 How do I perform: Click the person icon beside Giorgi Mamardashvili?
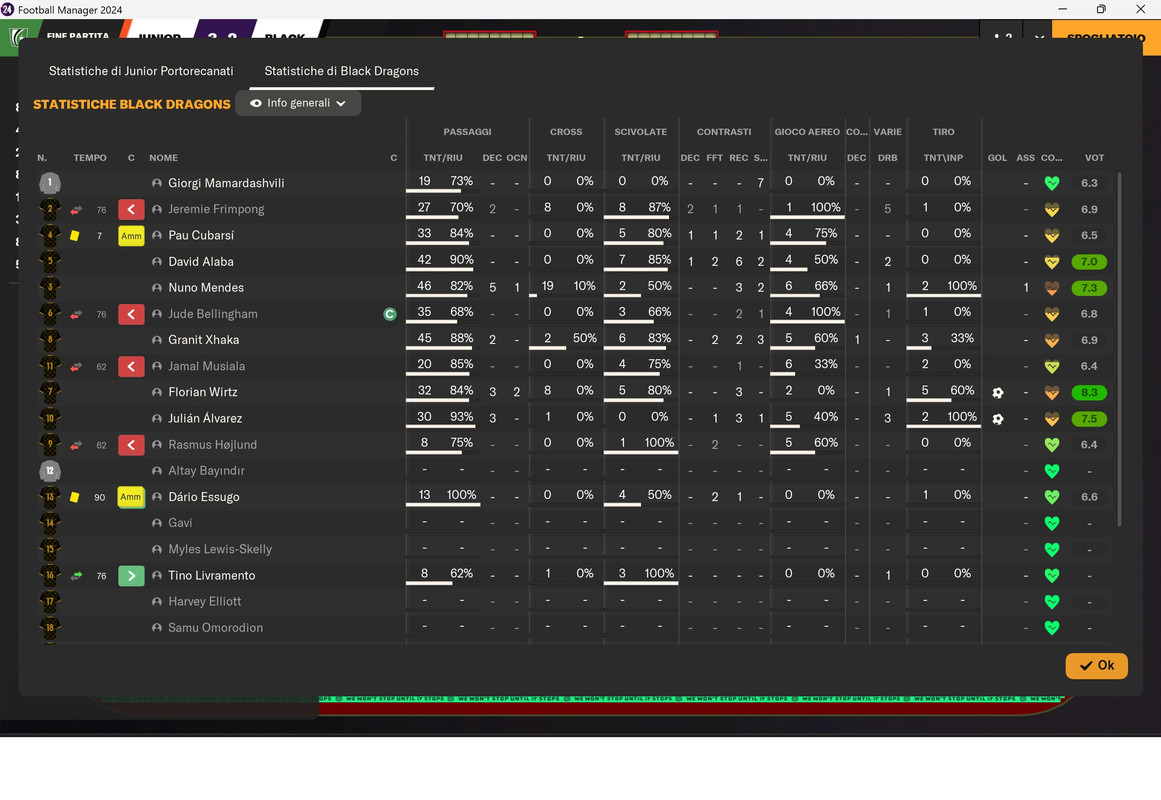(157, 183)
